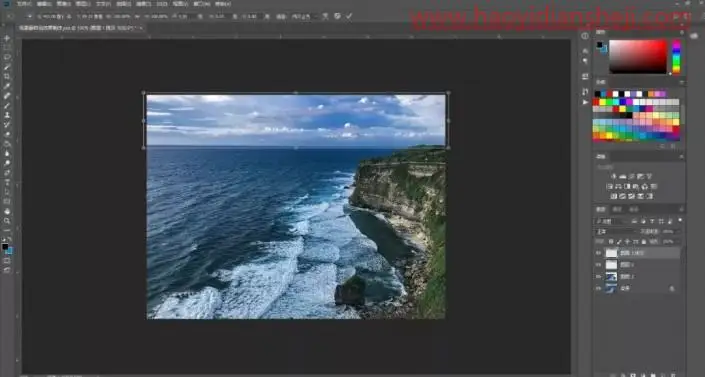This screenshot has height=377, width=705.
Task: Toggle quick mask mode in toolbar
Action: 7,261
